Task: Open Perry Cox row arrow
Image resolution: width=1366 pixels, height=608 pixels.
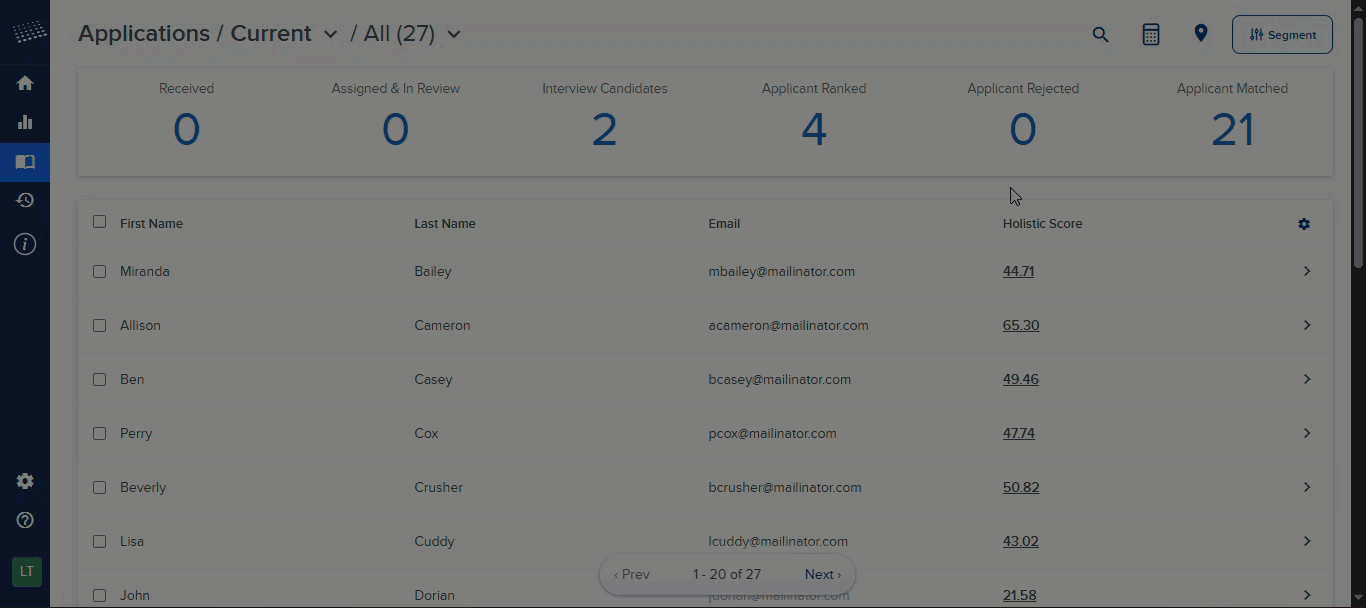Action: (x=1307, y=433)
